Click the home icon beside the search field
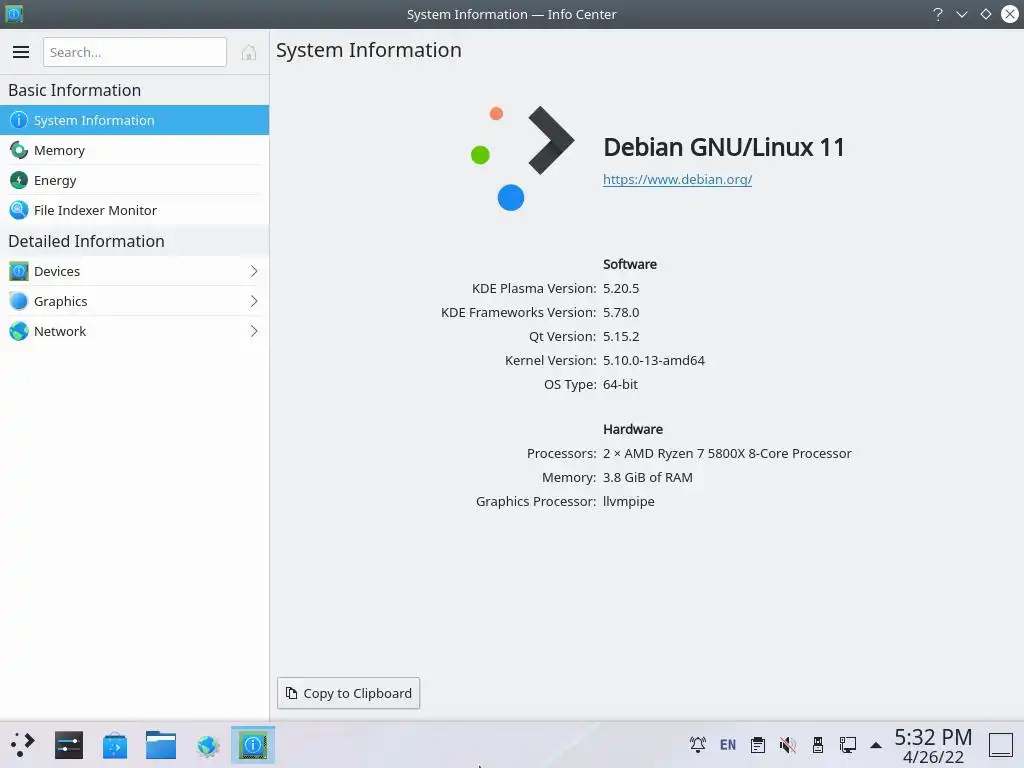The image size is (1024, 768). (248, 52)
